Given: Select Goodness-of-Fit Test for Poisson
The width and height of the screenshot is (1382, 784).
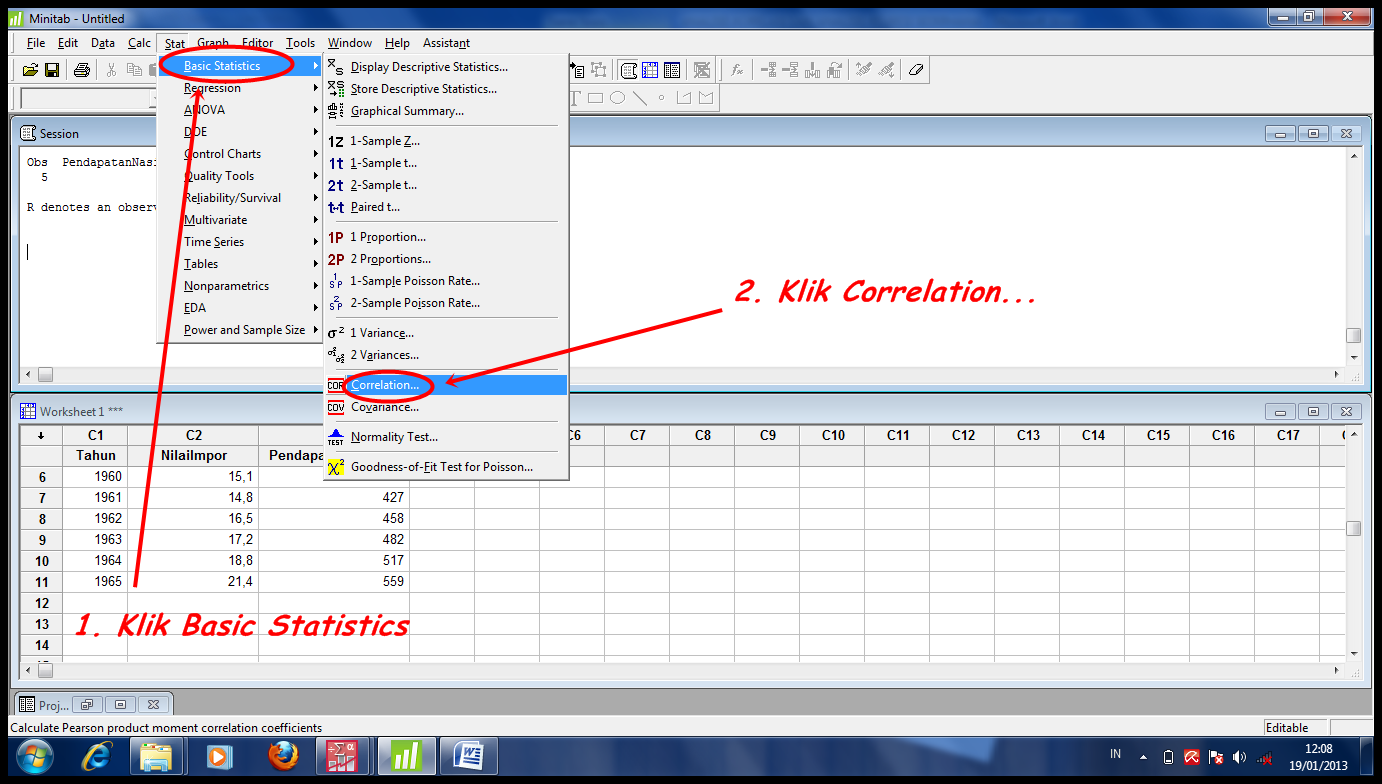Looking at the screenshot, I should point(446,467).
